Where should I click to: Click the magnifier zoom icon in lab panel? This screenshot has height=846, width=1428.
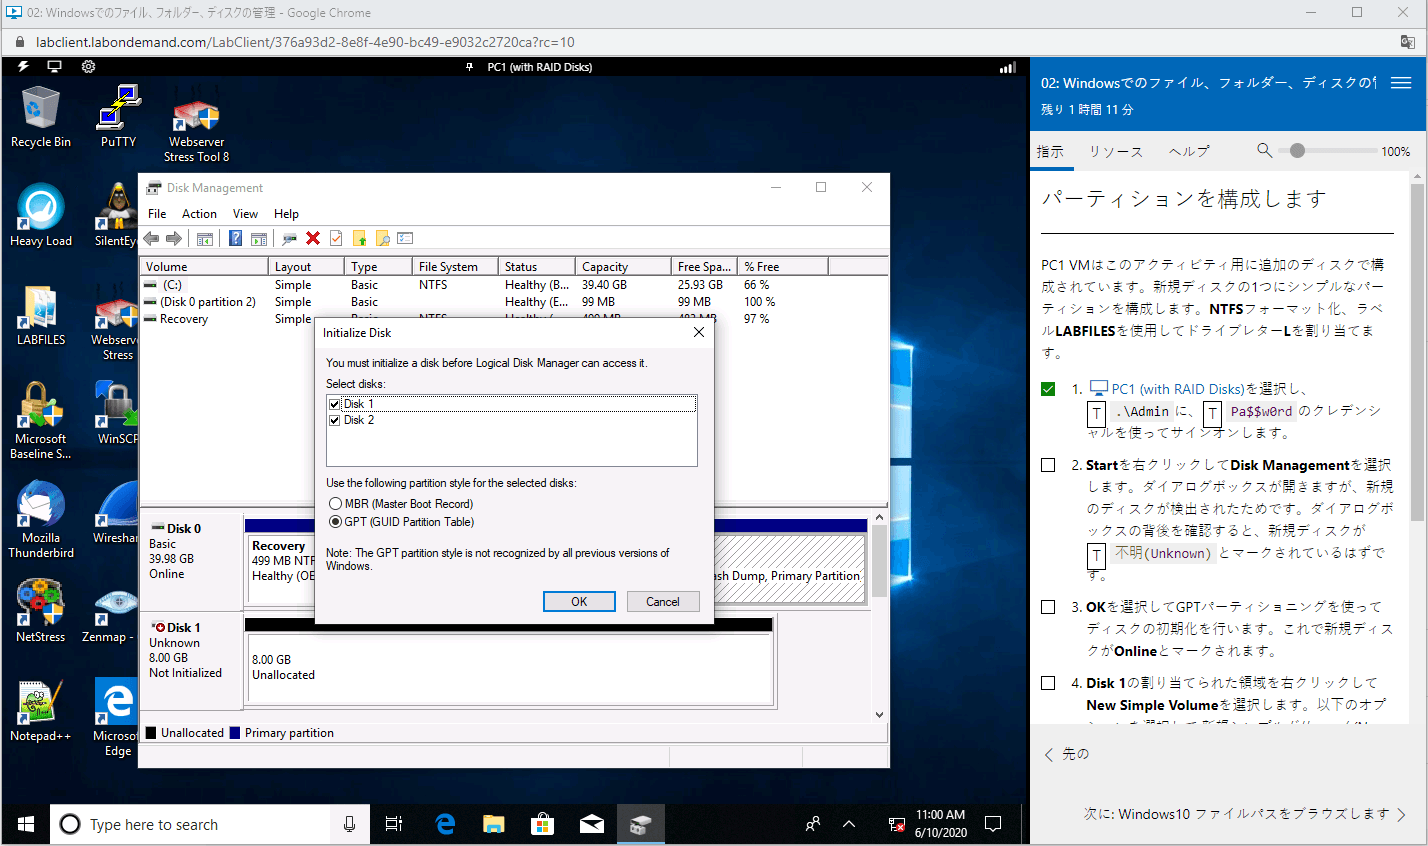[x=1264, y=150]
